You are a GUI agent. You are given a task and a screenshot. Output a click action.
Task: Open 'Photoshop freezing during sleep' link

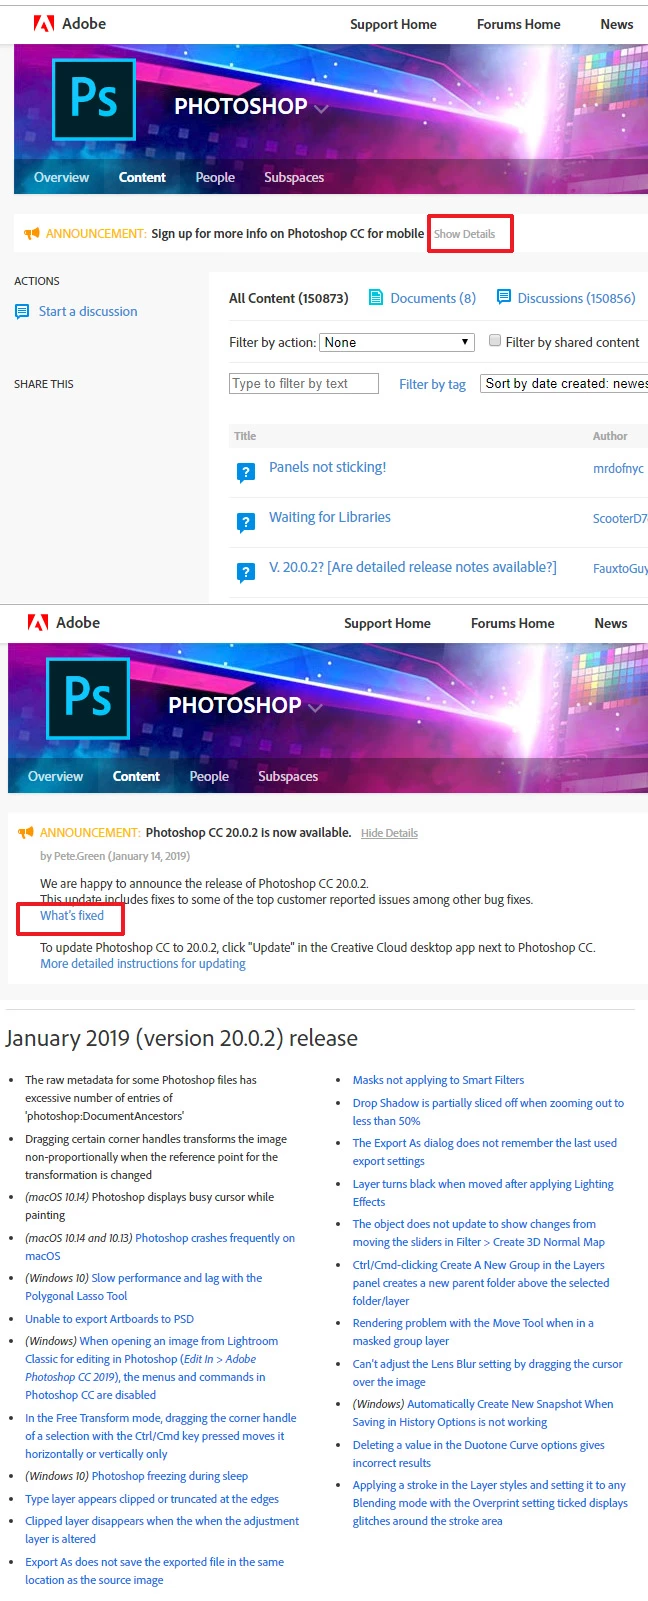(170, 1476)
